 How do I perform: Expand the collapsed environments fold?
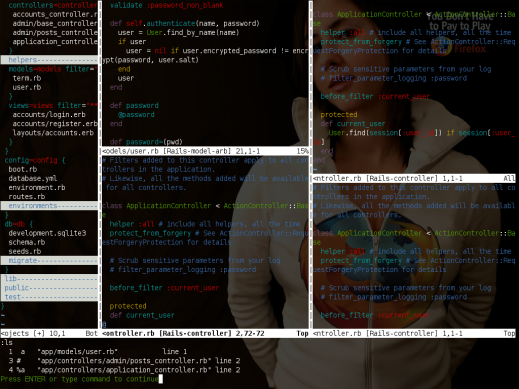[x=49, y=206]
